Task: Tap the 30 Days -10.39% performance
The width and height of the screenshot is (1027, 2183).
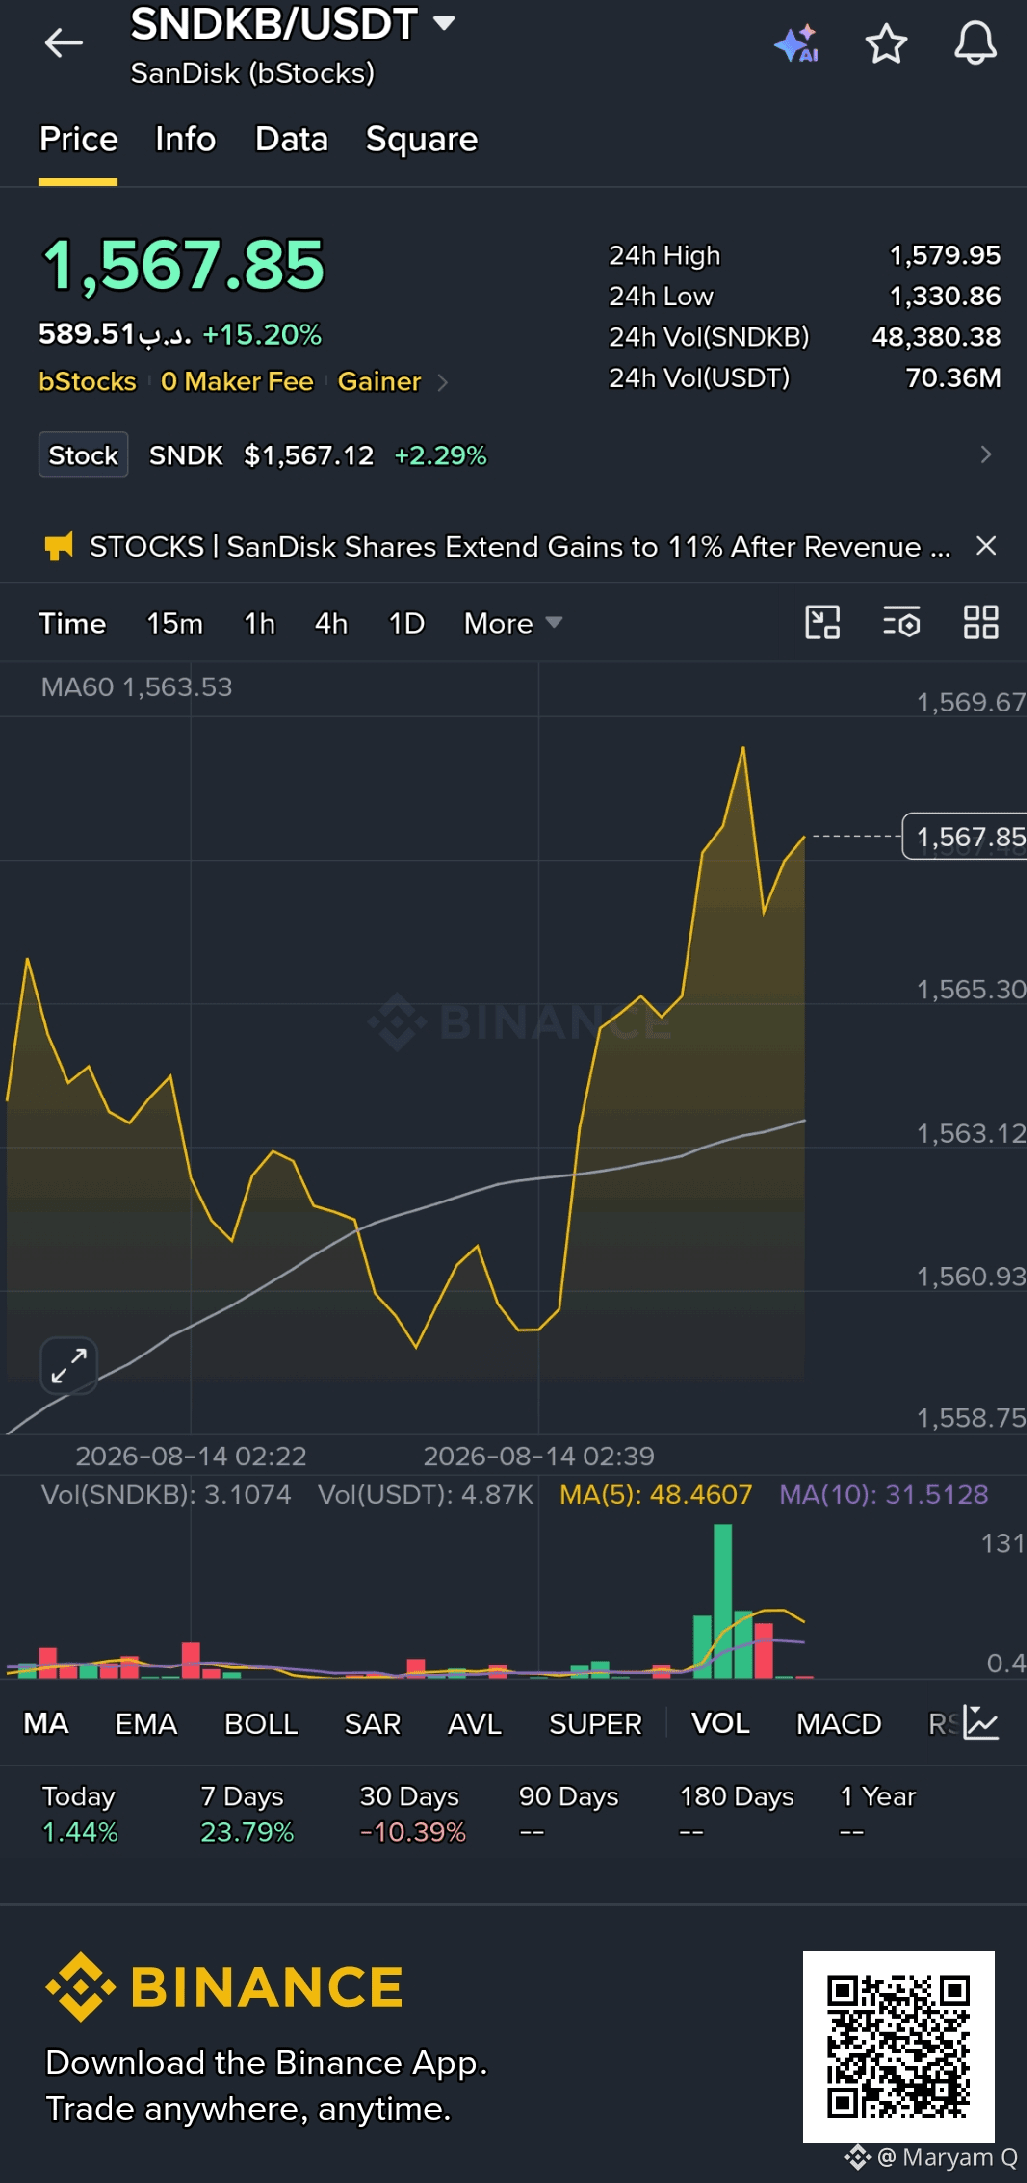Action: tap(412, 1814)
